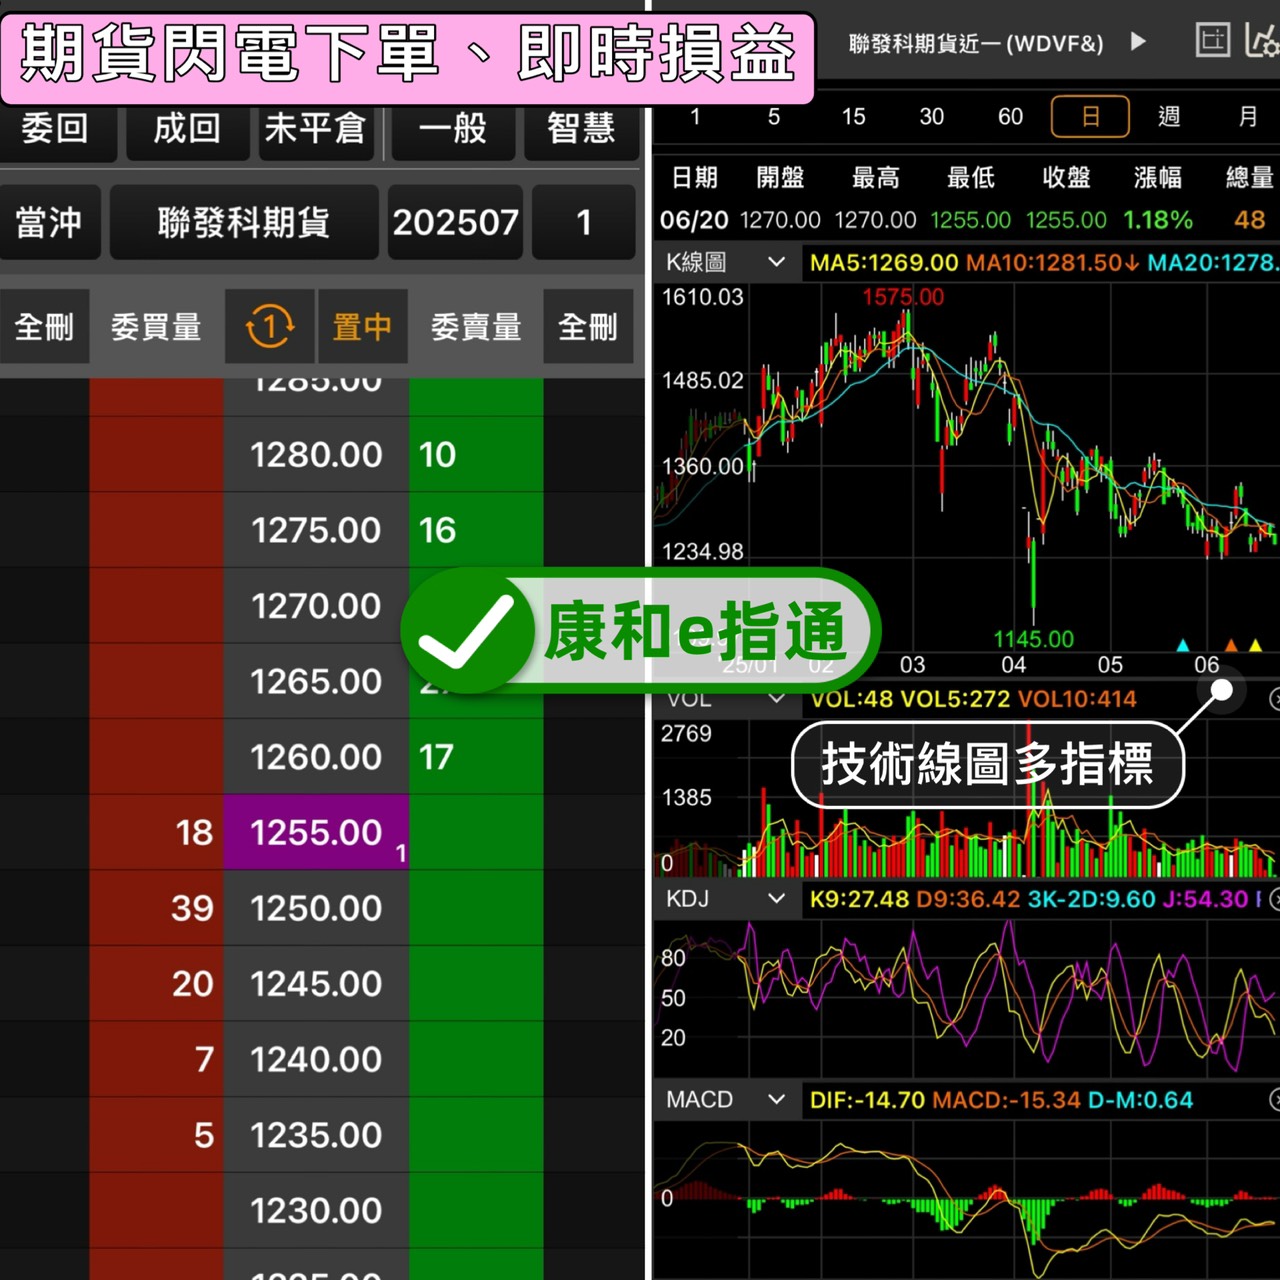1280x1280 pixels.
Task: Click the 委買量 column header
Action: [156, 327]
